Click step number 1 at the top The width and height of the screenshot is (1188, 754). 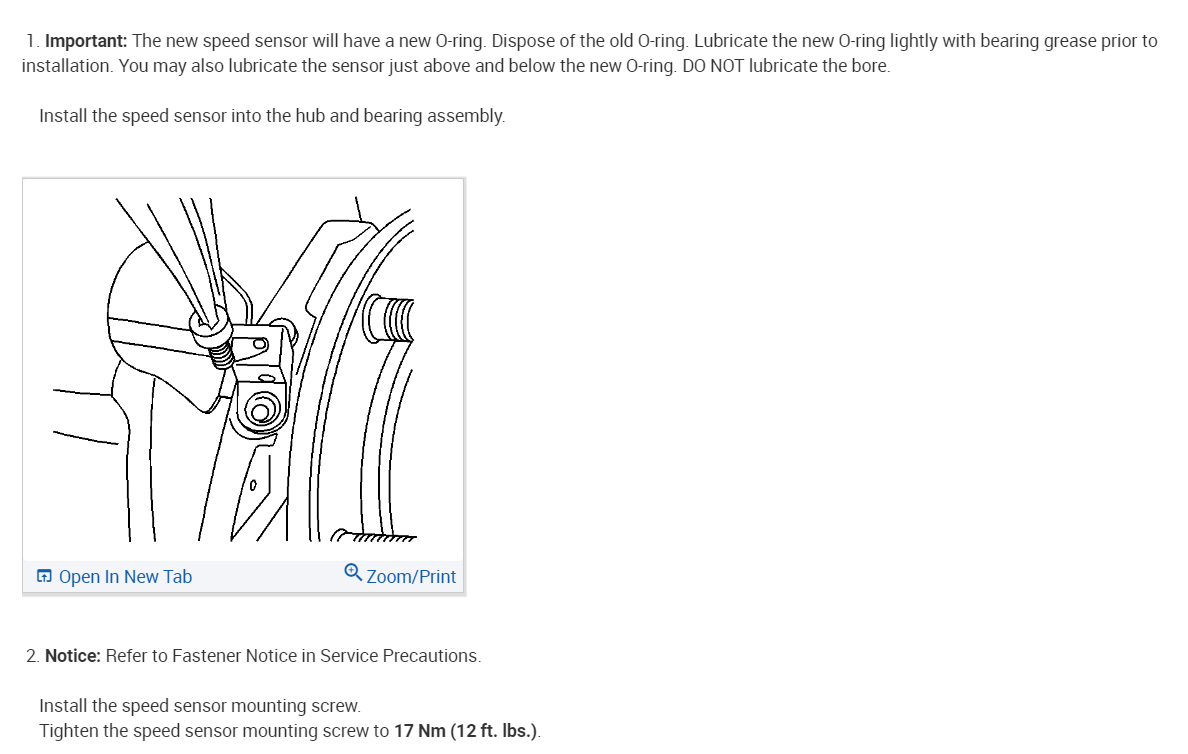point(33,41)
